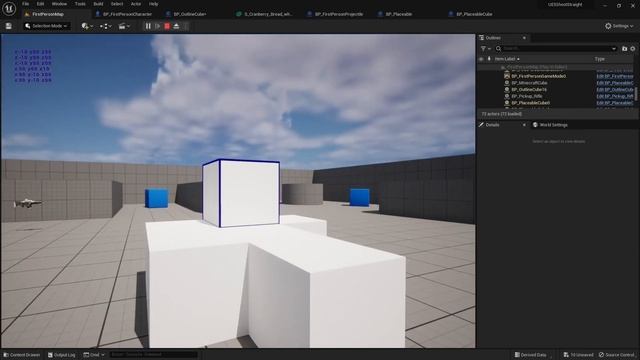Viewport: 640px width, 360px height.
Task: Select BP_MinecraftCube in the Outliner
Action: 529,83
